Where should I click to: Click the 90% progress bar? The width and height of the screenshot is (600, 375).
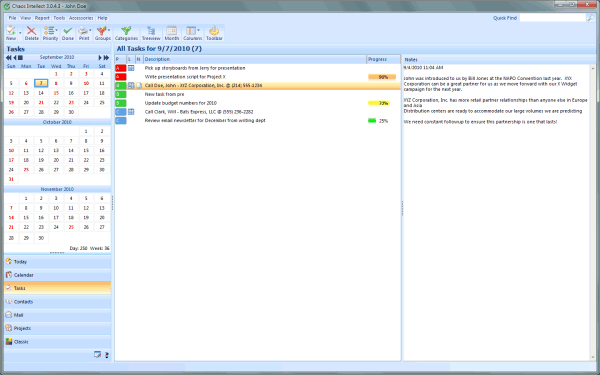[x=382, y=77]
